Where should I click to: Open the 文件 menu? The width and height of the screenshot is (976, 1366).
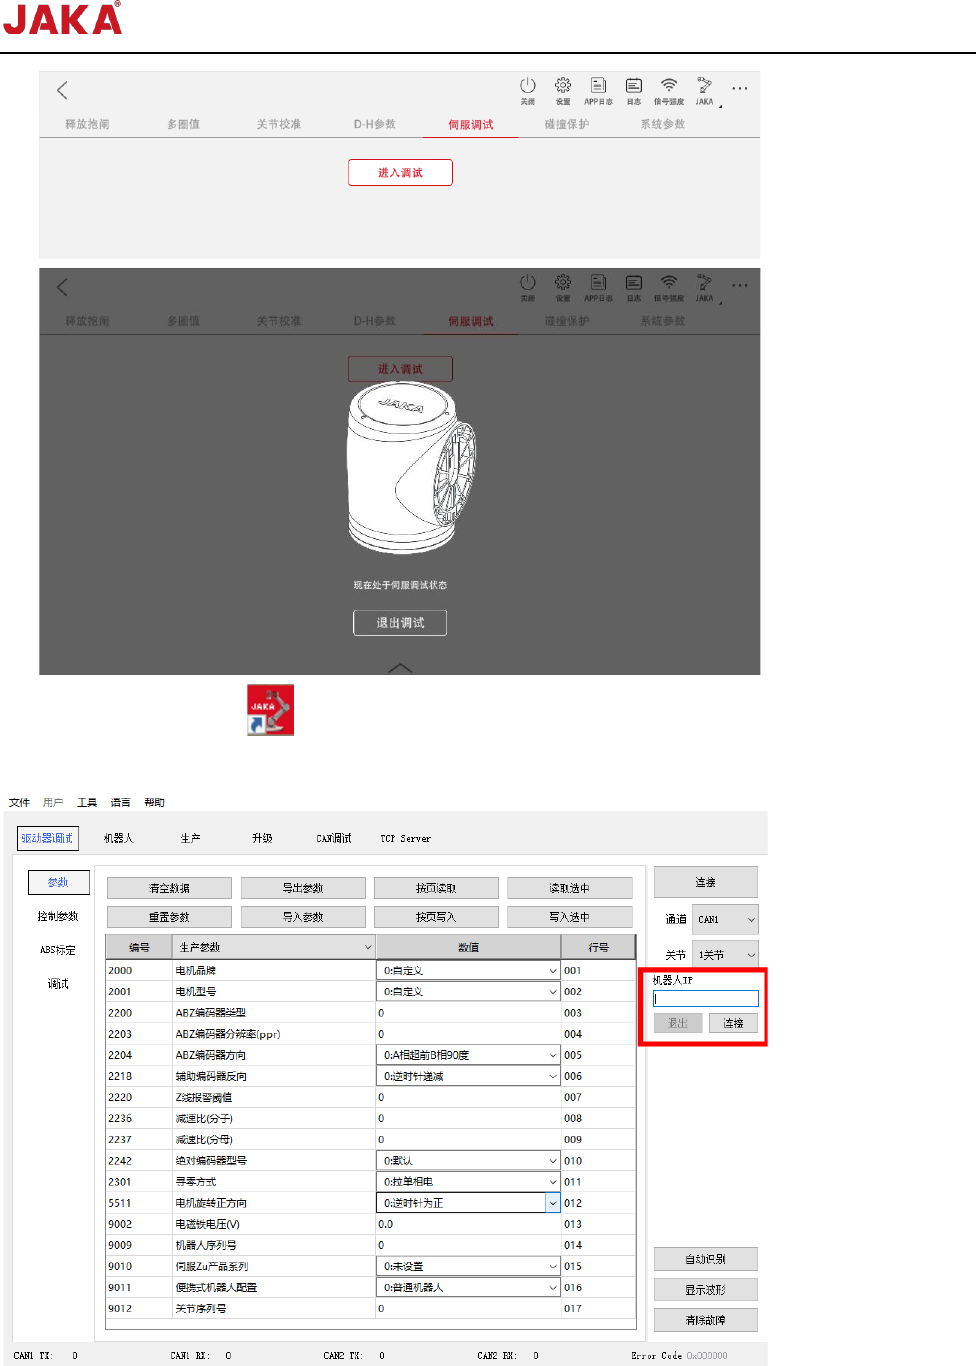click(20, 802)
